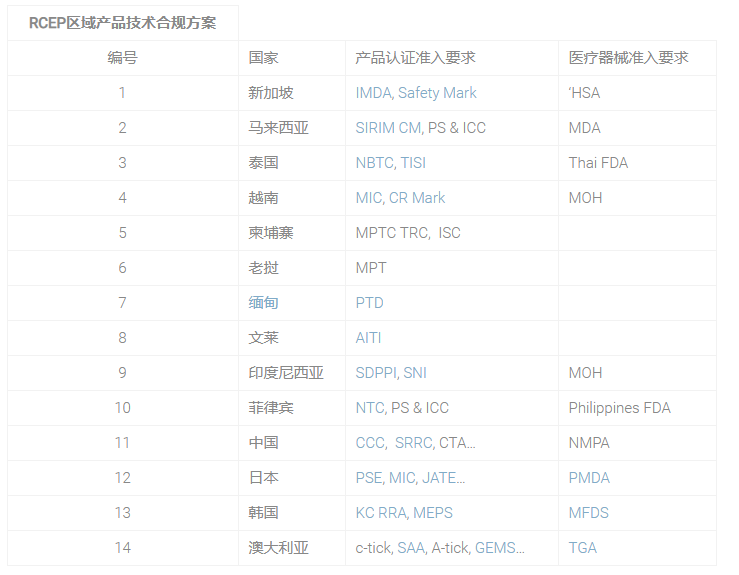The width and height of the screenshot is (739, 575).
Task: Open the 缅甸 country link
Action: click(x=263, y=303)
